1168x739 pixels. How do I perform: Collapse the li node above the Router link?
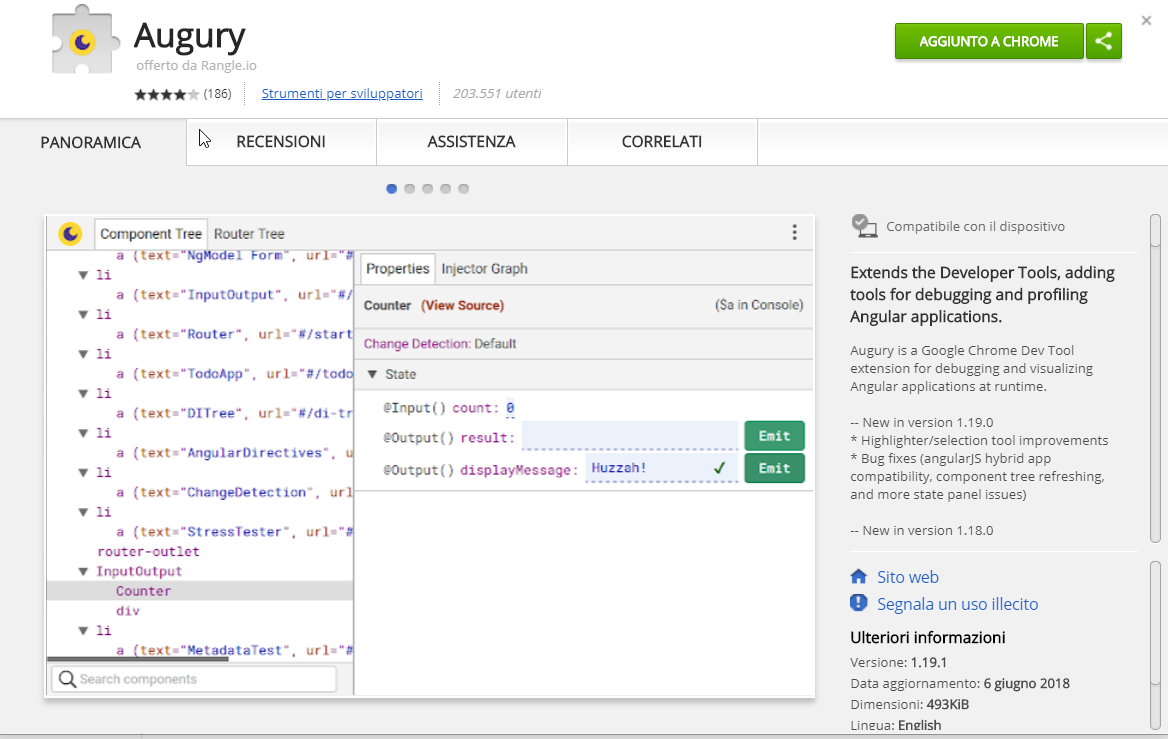click(83, 314)
